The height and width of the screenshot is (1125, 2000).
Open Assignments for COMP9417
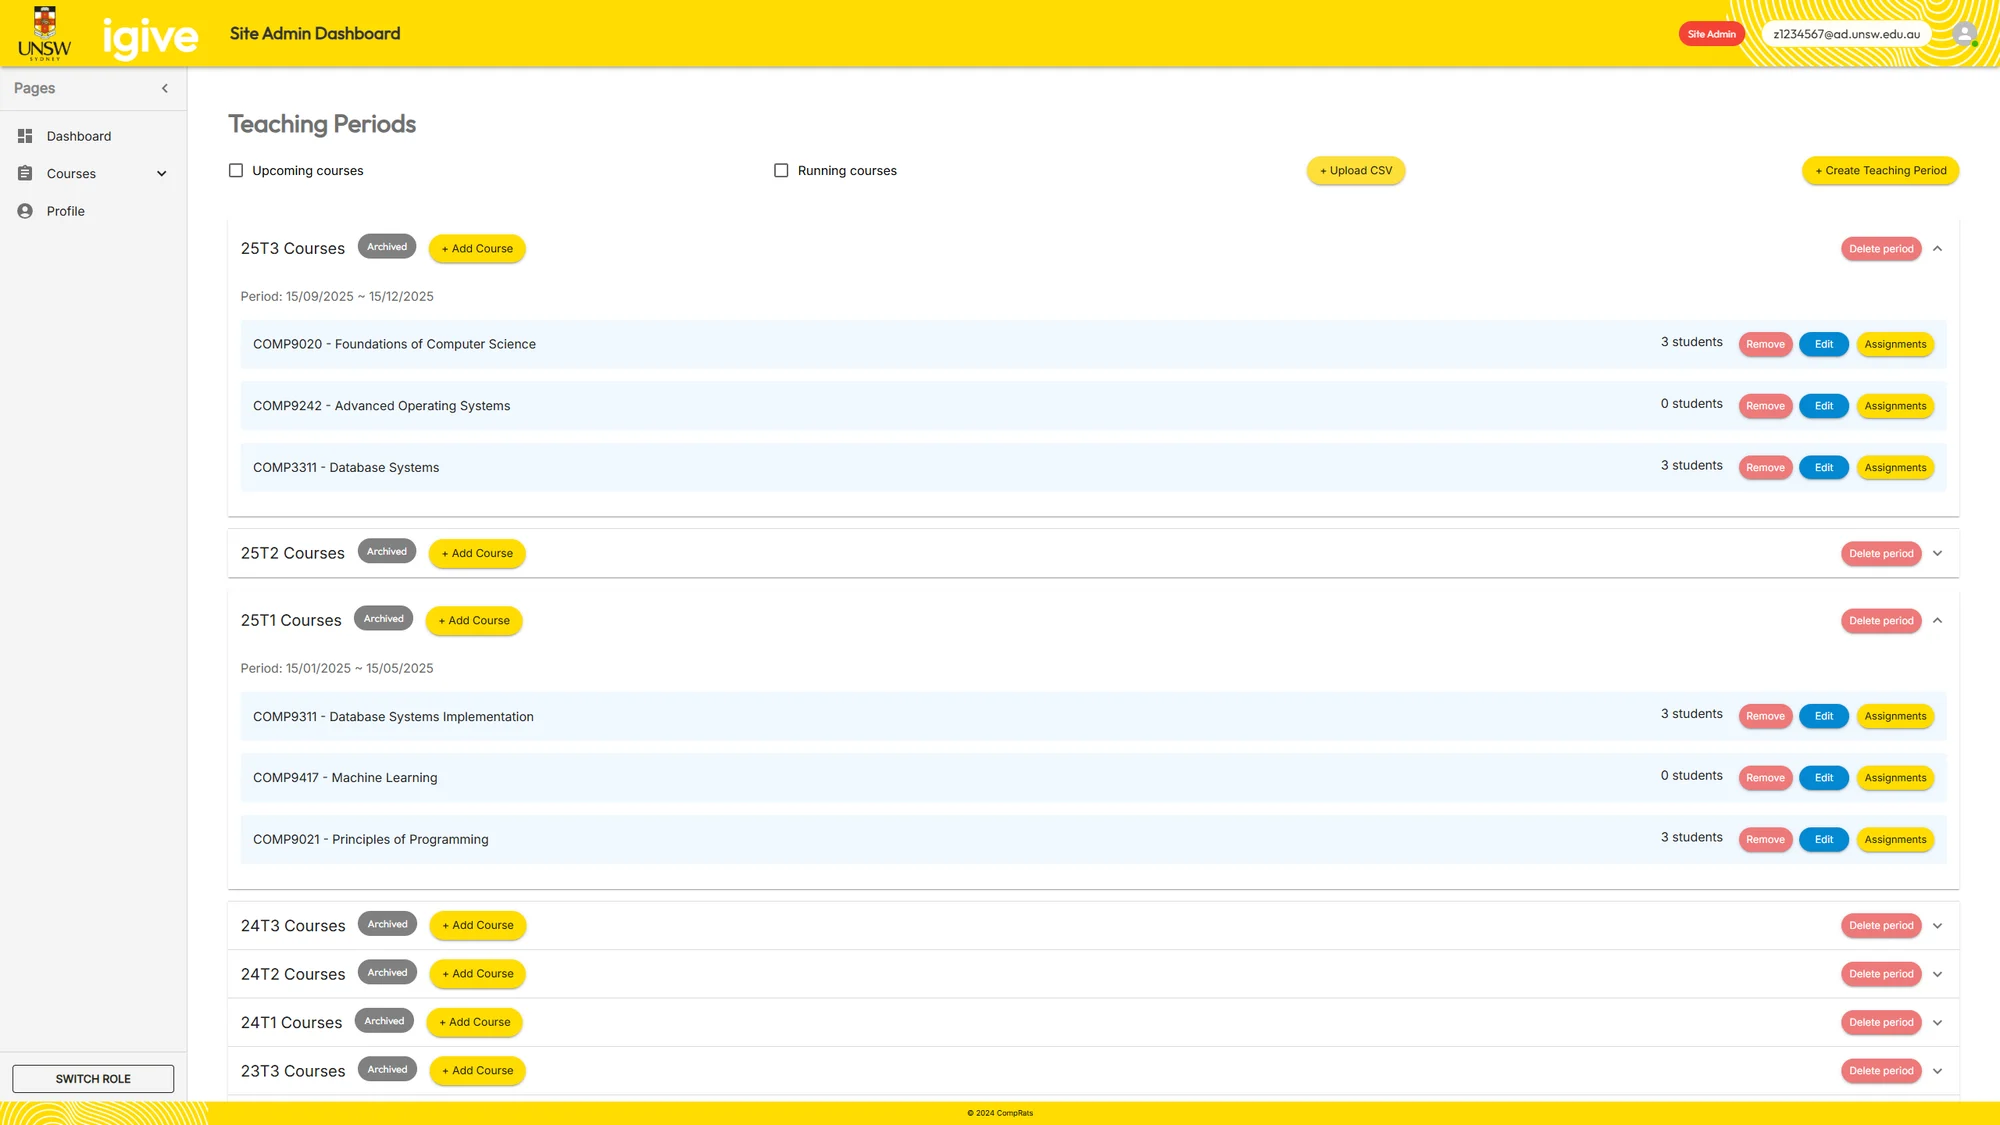(x=1895, y=778)
